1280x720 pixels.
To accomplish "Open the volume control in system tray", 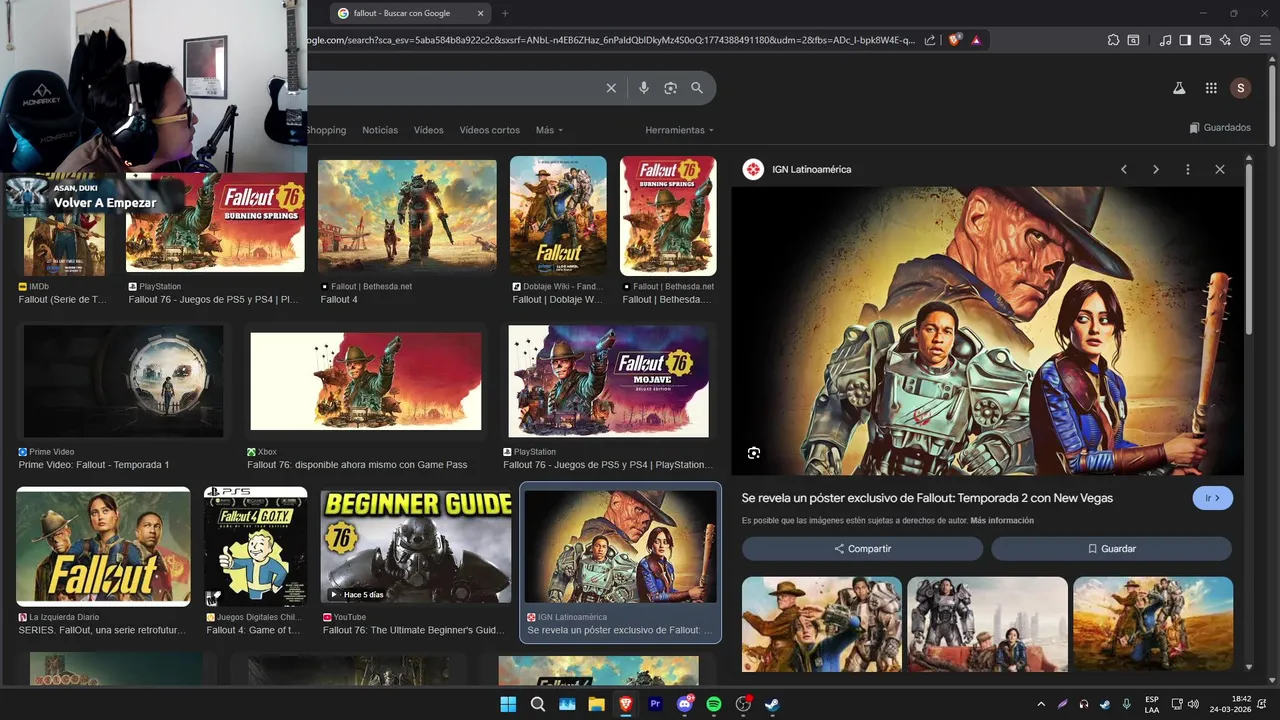I will click(1193, 704).
